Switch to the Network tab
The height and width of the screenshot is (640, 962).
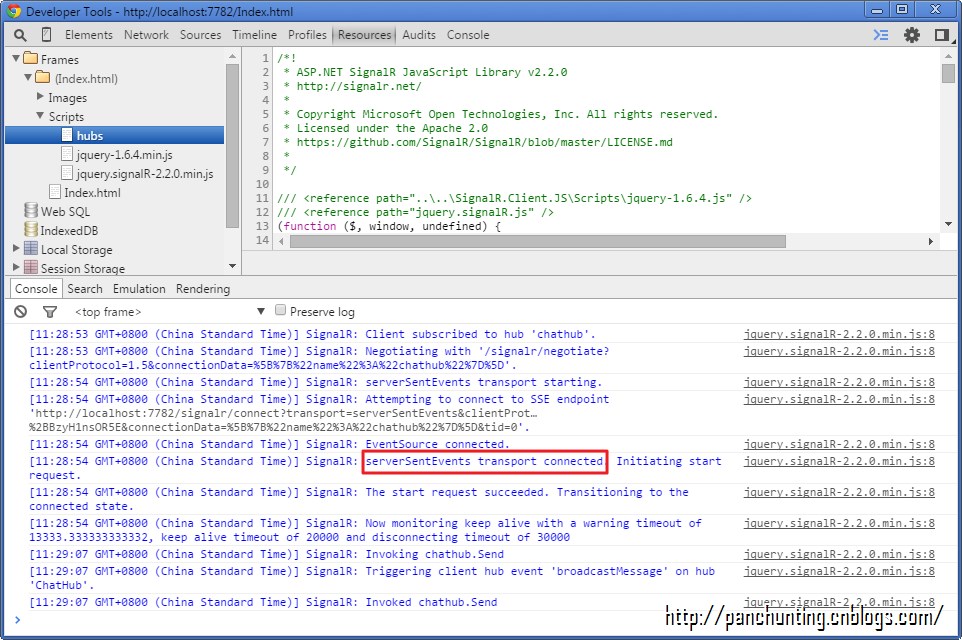pyautogui.click(x=146, y=35)
